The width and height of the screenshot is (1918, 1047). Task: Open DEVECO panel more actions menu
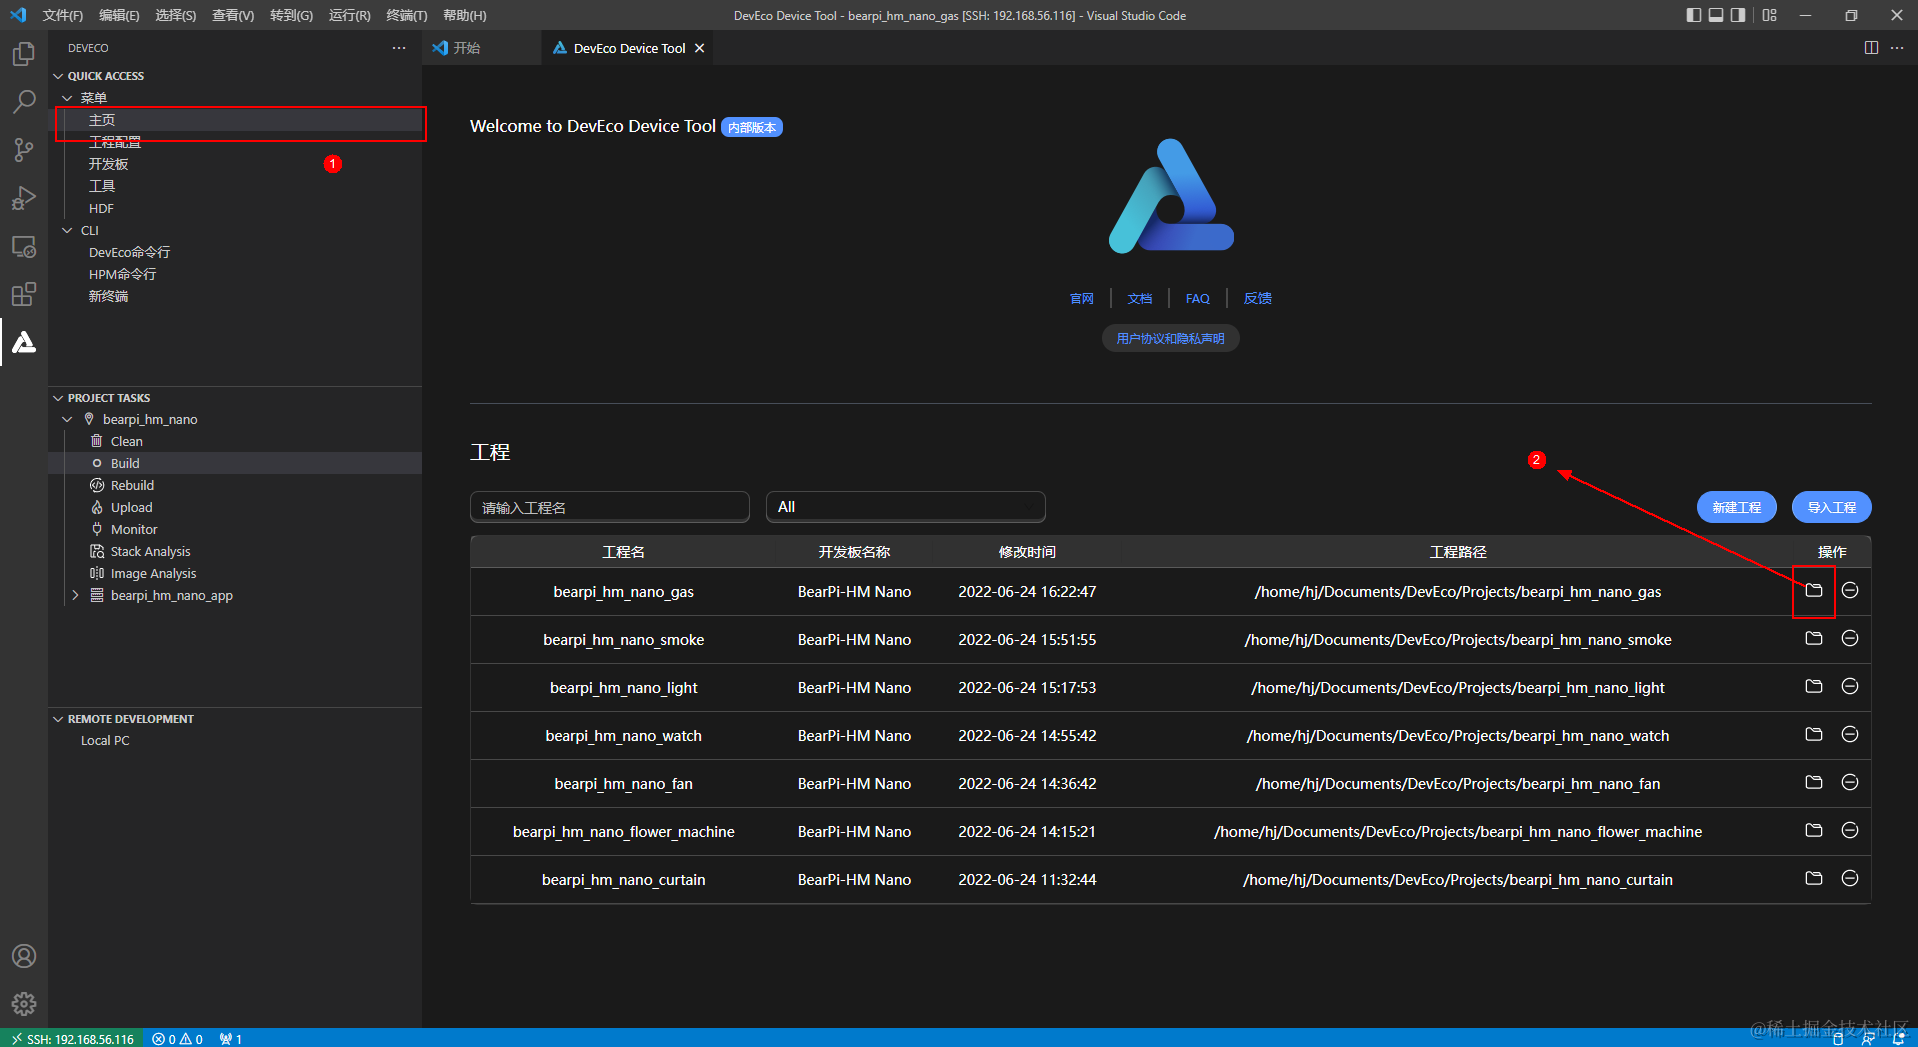pyautogui.click(x=399, y=48)
